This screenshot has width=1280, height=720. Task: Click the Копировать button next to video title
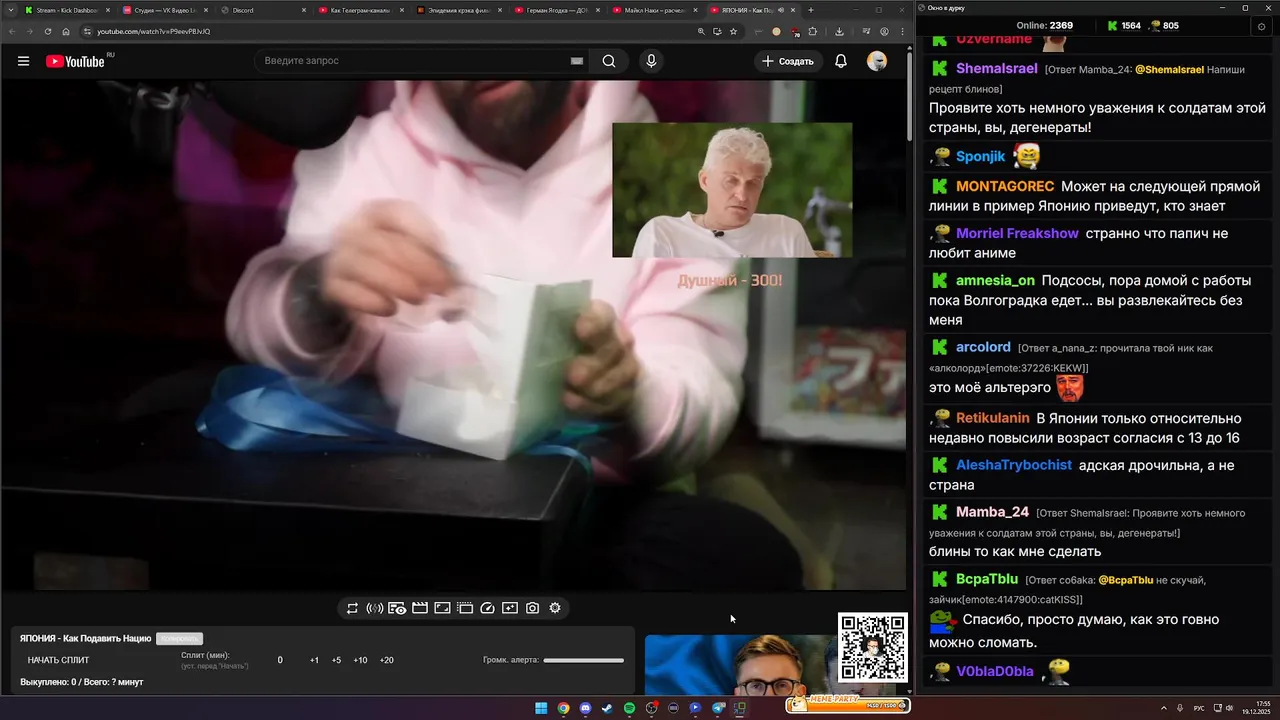click(x=179, y=638)
